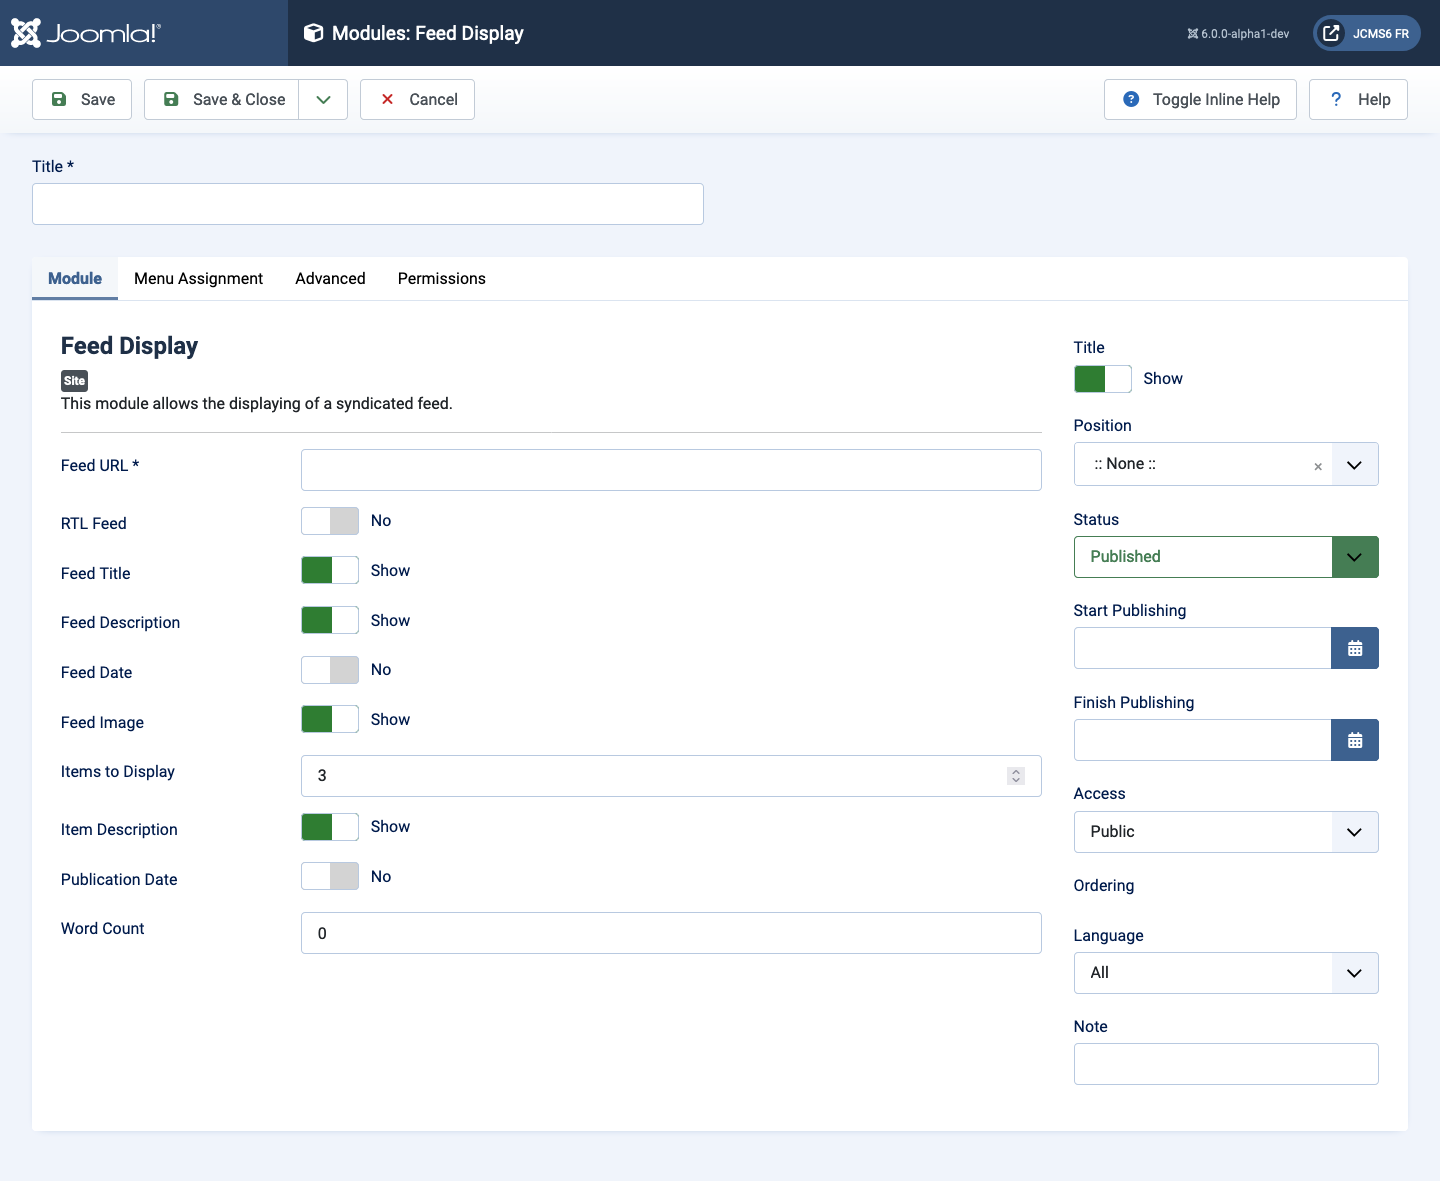Open the Help button
This screenshot has height=1181, width=1440.
[x=1358, y=99]
